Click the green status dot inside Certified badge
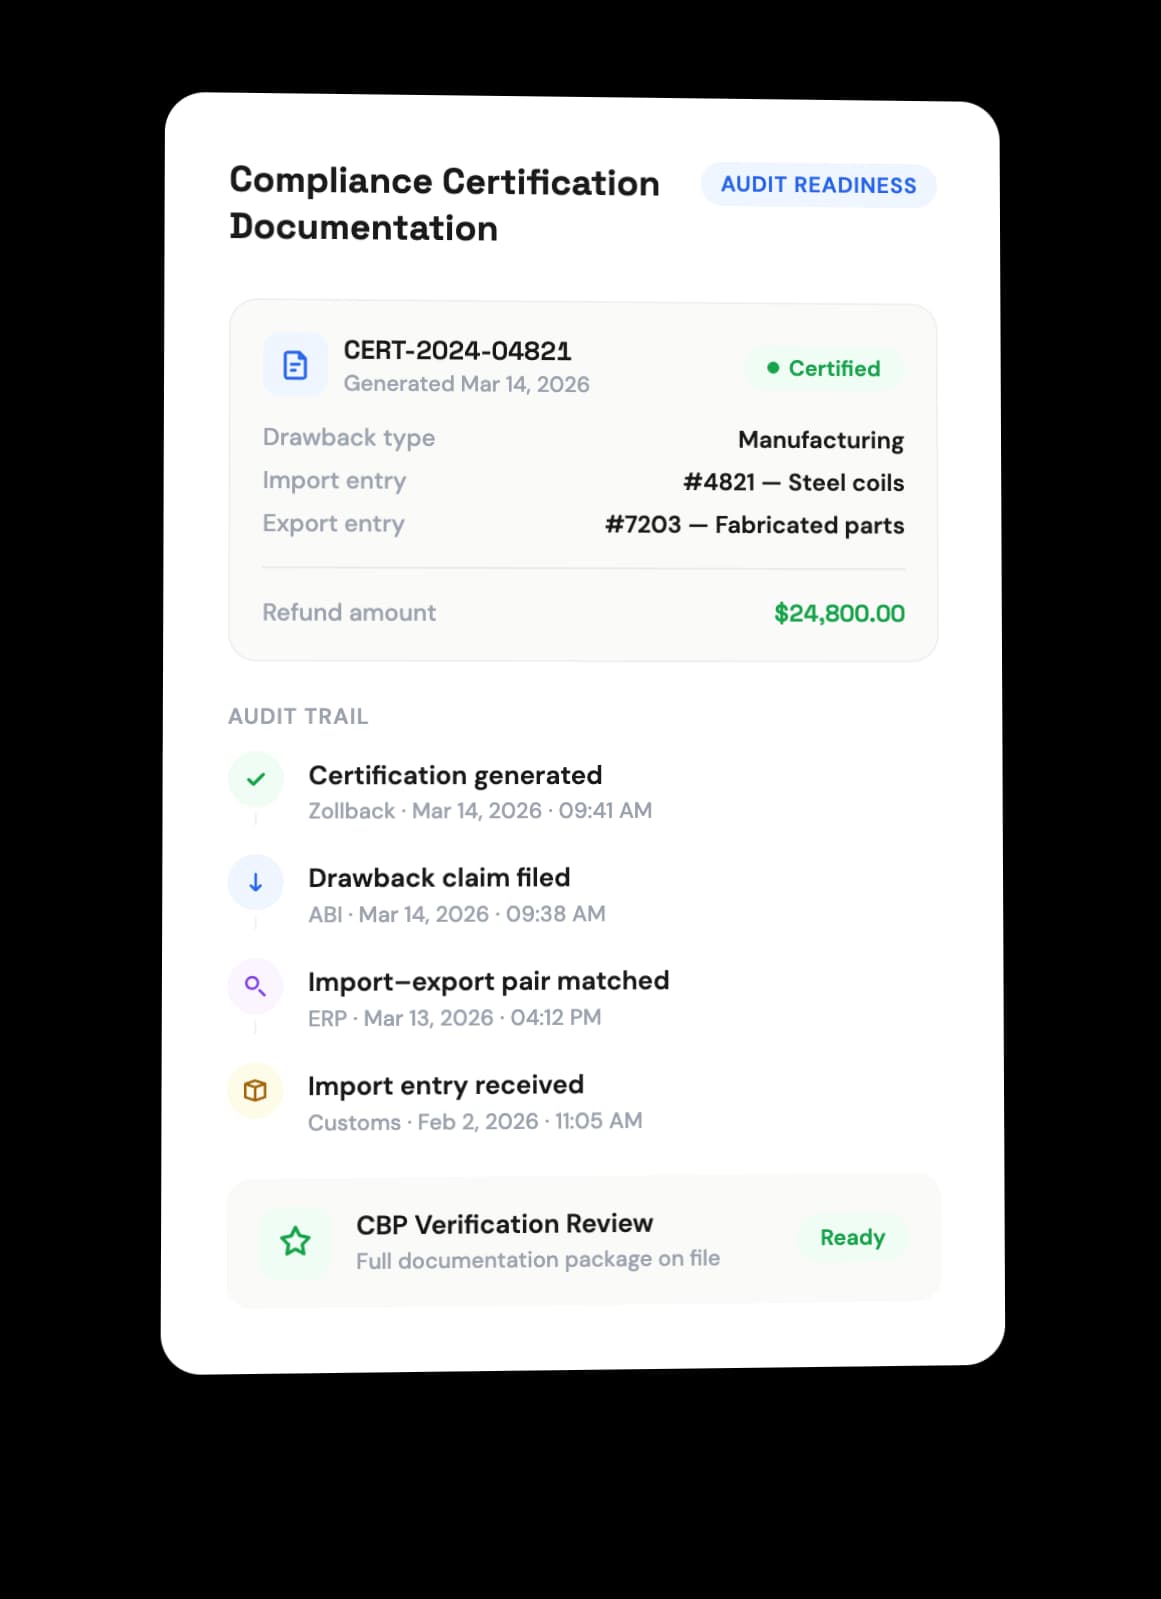 [771, 368]
